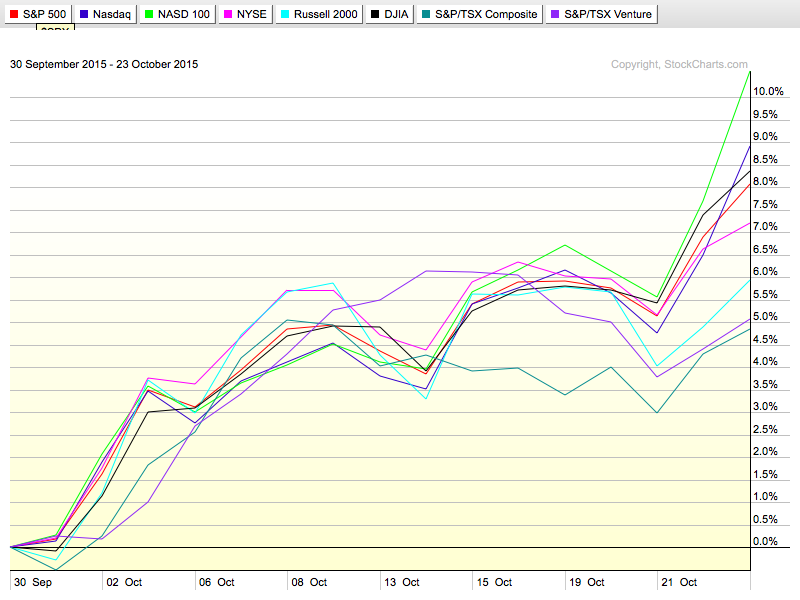Click the 08 Oct date label
The height and width of the screenshot is (600, 800).
(309, 582)
